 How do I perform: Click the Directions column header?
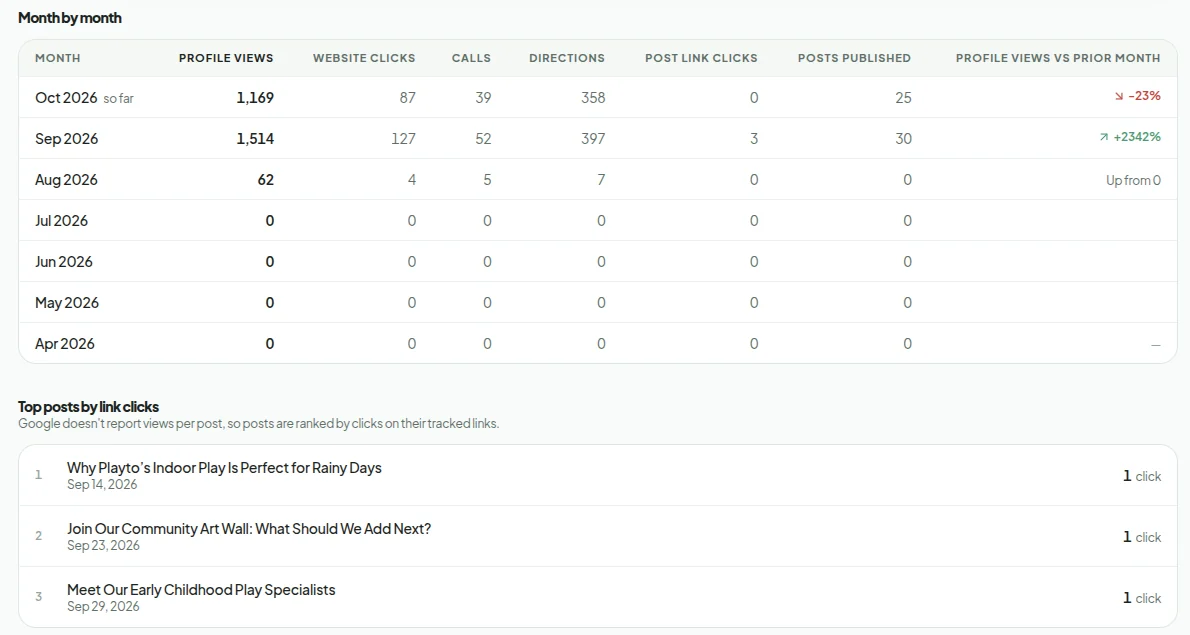[x=567, y=58]
